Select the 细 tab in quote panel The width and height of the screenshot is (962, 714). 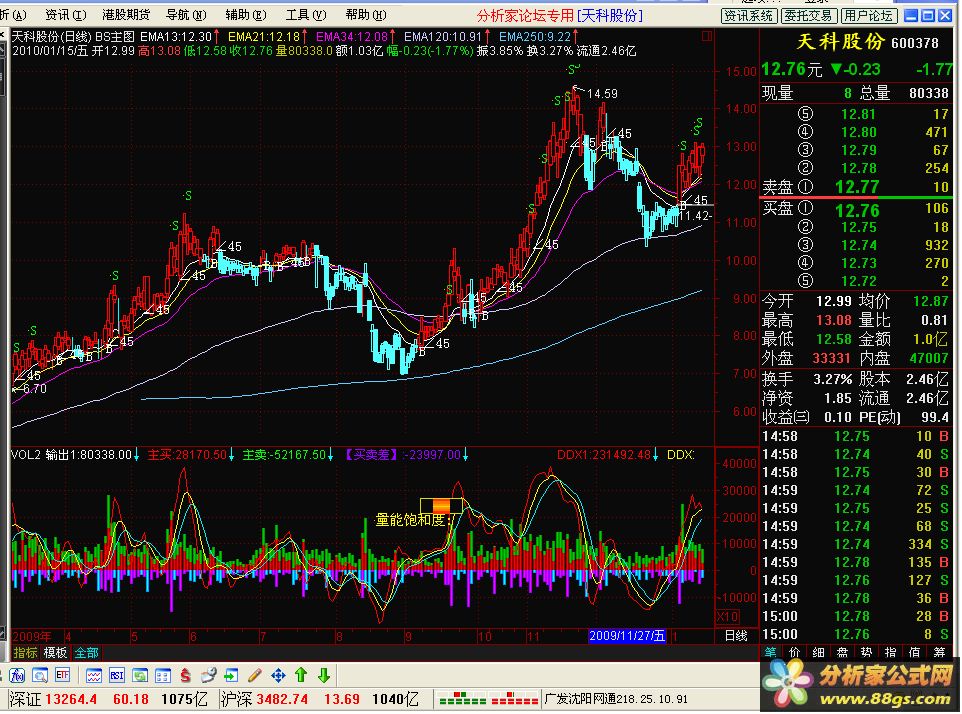click(818, 652)
